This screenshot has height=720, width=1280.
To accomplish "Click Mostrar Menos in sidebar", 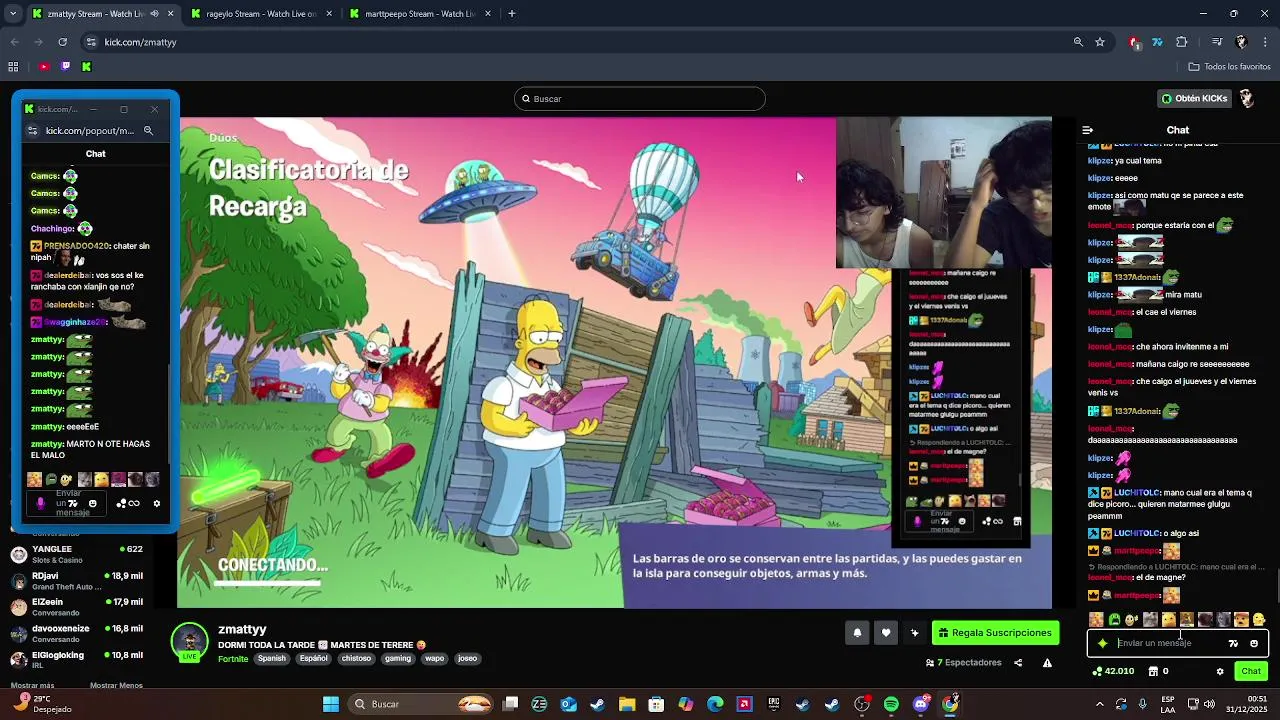I will [116, 685].
